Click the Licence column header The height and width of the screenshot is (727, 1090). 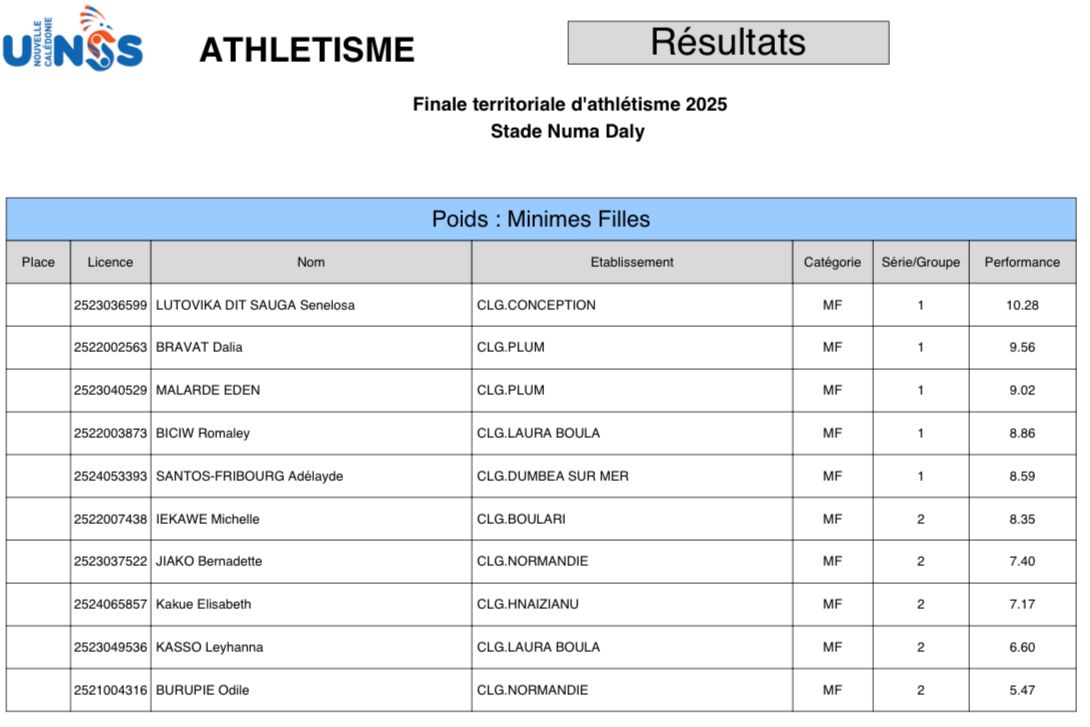[x=110, y=262]
